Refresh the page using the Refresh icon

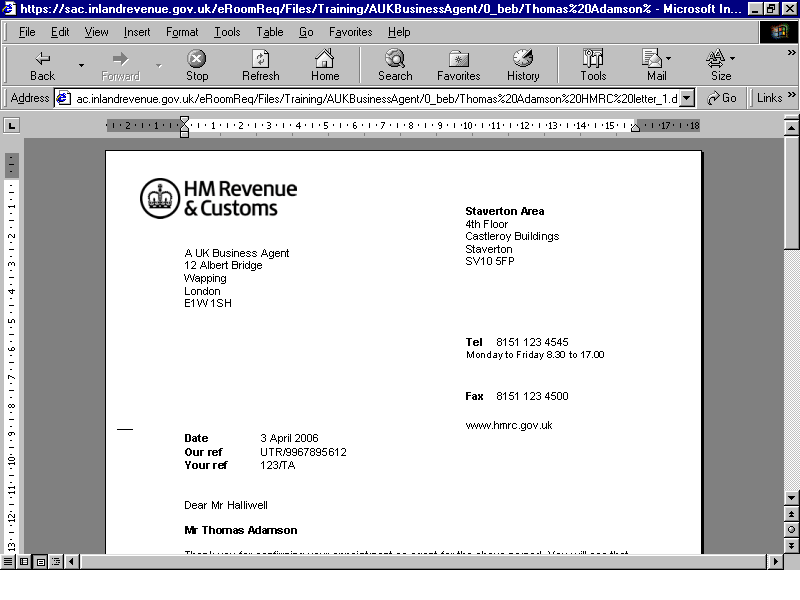pyautogui.click(x=260, y=59)
